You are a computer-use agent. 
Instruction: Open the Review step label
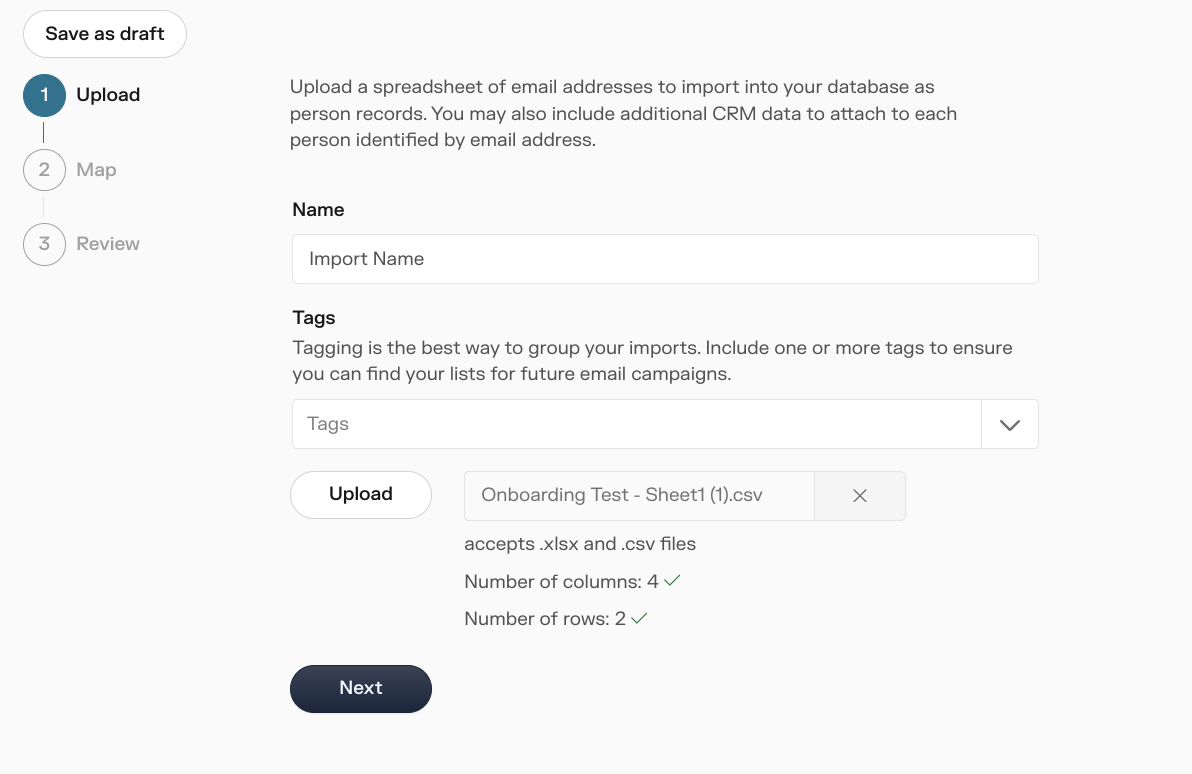(x=108, y=244)
